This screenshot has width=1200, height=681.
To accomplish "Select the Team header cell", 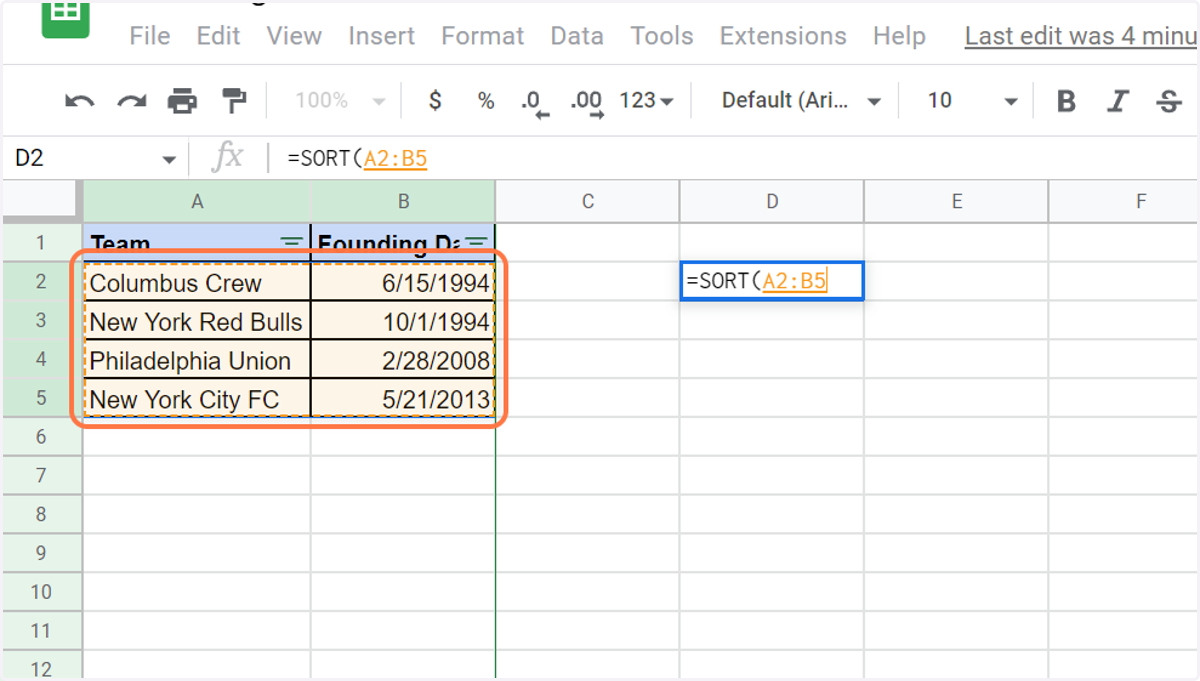I will point(197,243).
